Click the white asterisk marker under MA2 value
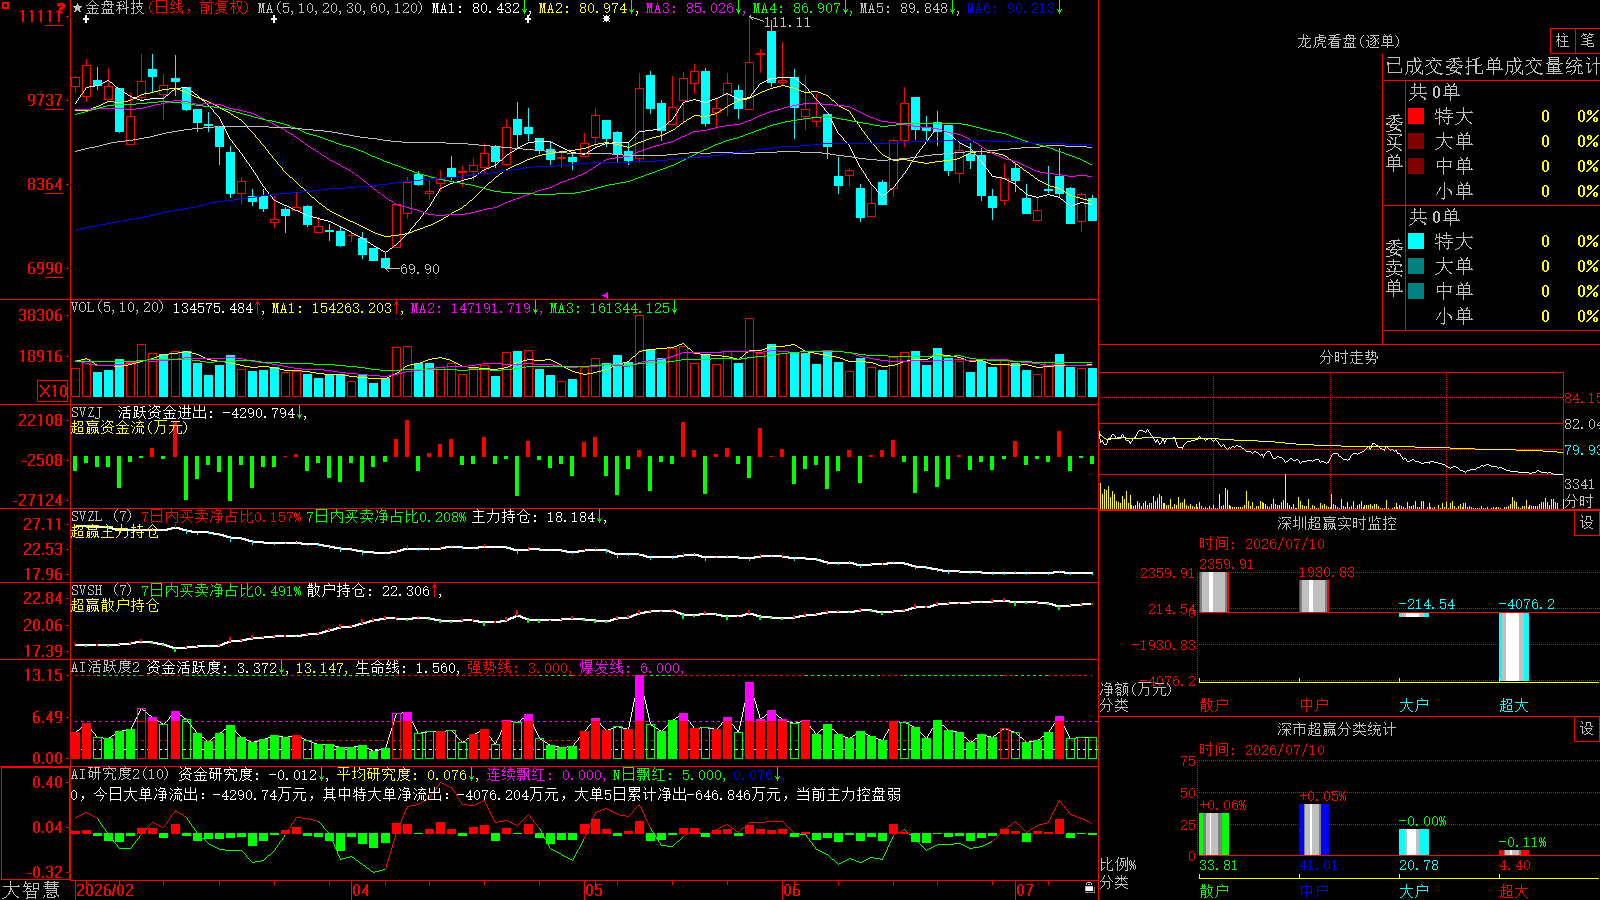The height and width of the screenshot is (900, 1600). coord(606,19)
